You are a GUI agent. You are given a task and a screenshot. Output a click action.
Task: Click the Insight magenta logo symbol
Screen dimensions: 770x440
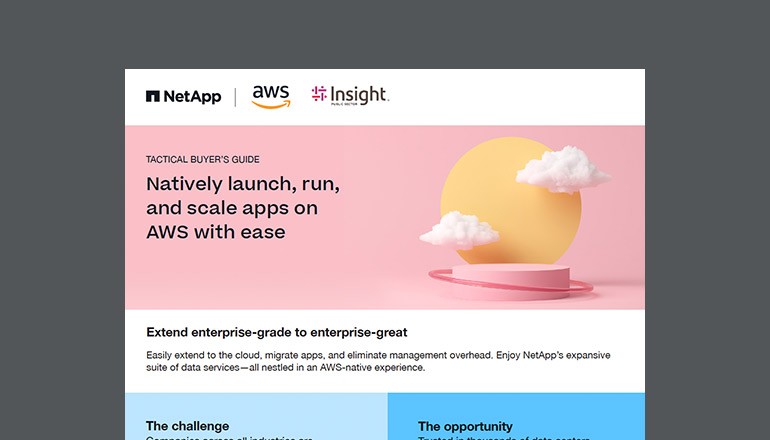pyautogui.click(x=319, y=94)
